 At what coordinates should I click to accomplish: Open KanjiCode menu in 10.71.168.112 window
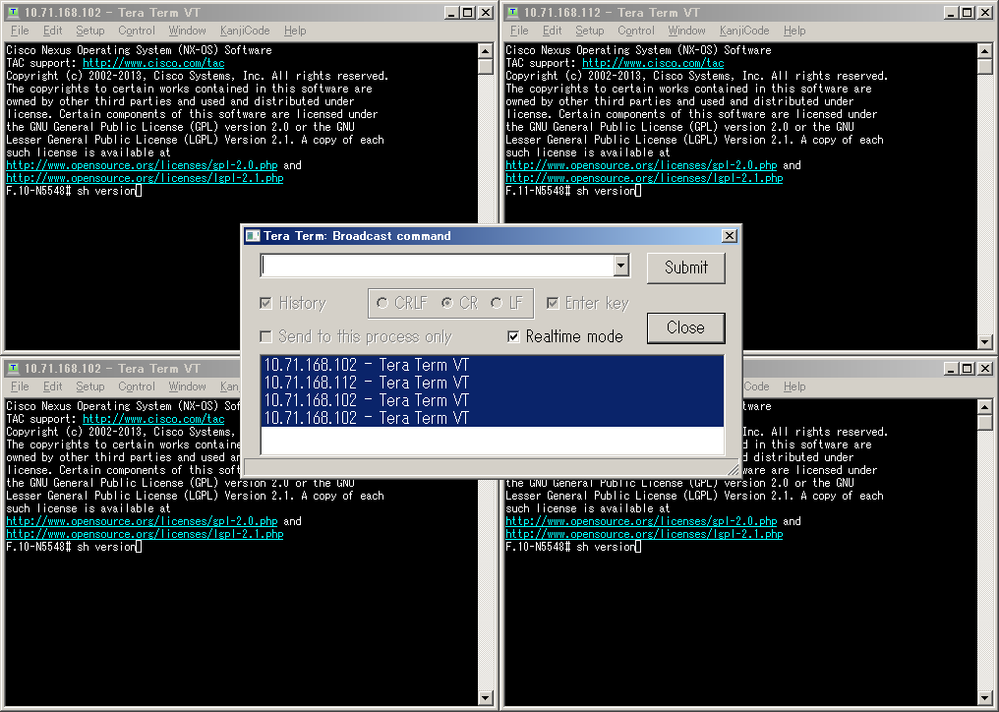[744, 31]
